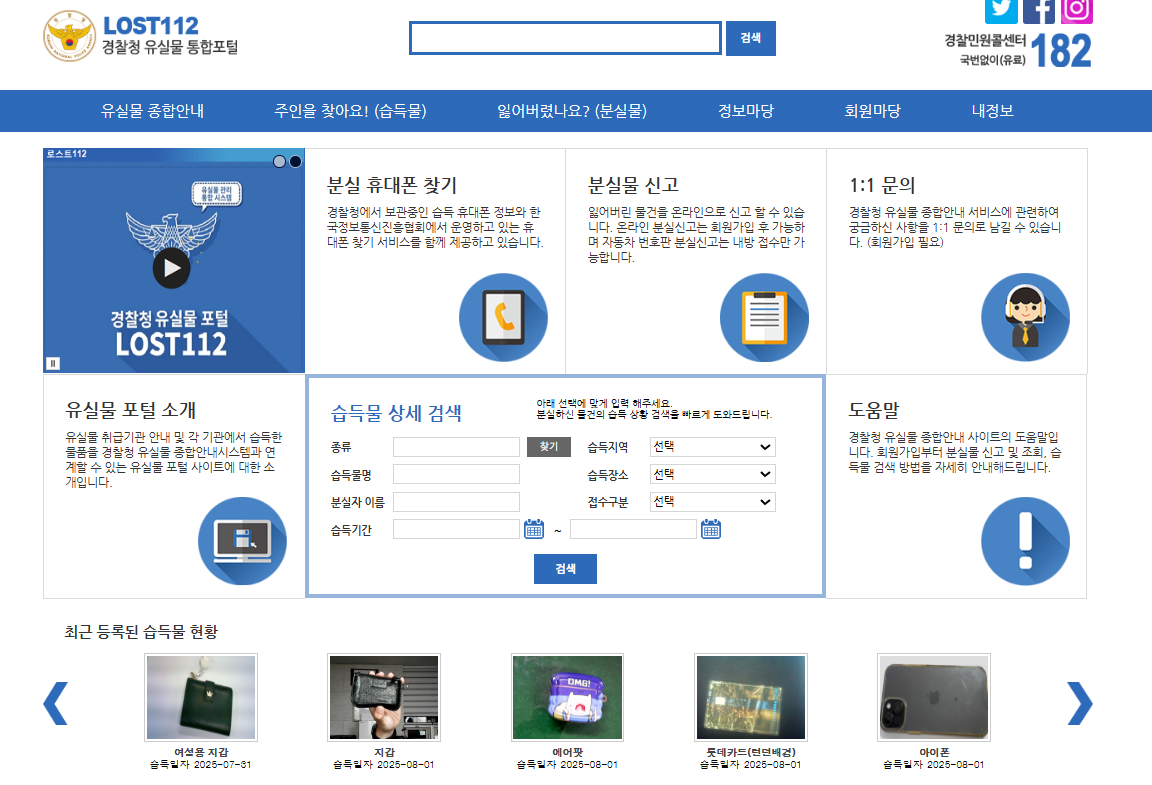Image resolution: width=1152 pixels, height=785 pixels.
Task: Open the Facebook social icon
Action: (1039, 10)
